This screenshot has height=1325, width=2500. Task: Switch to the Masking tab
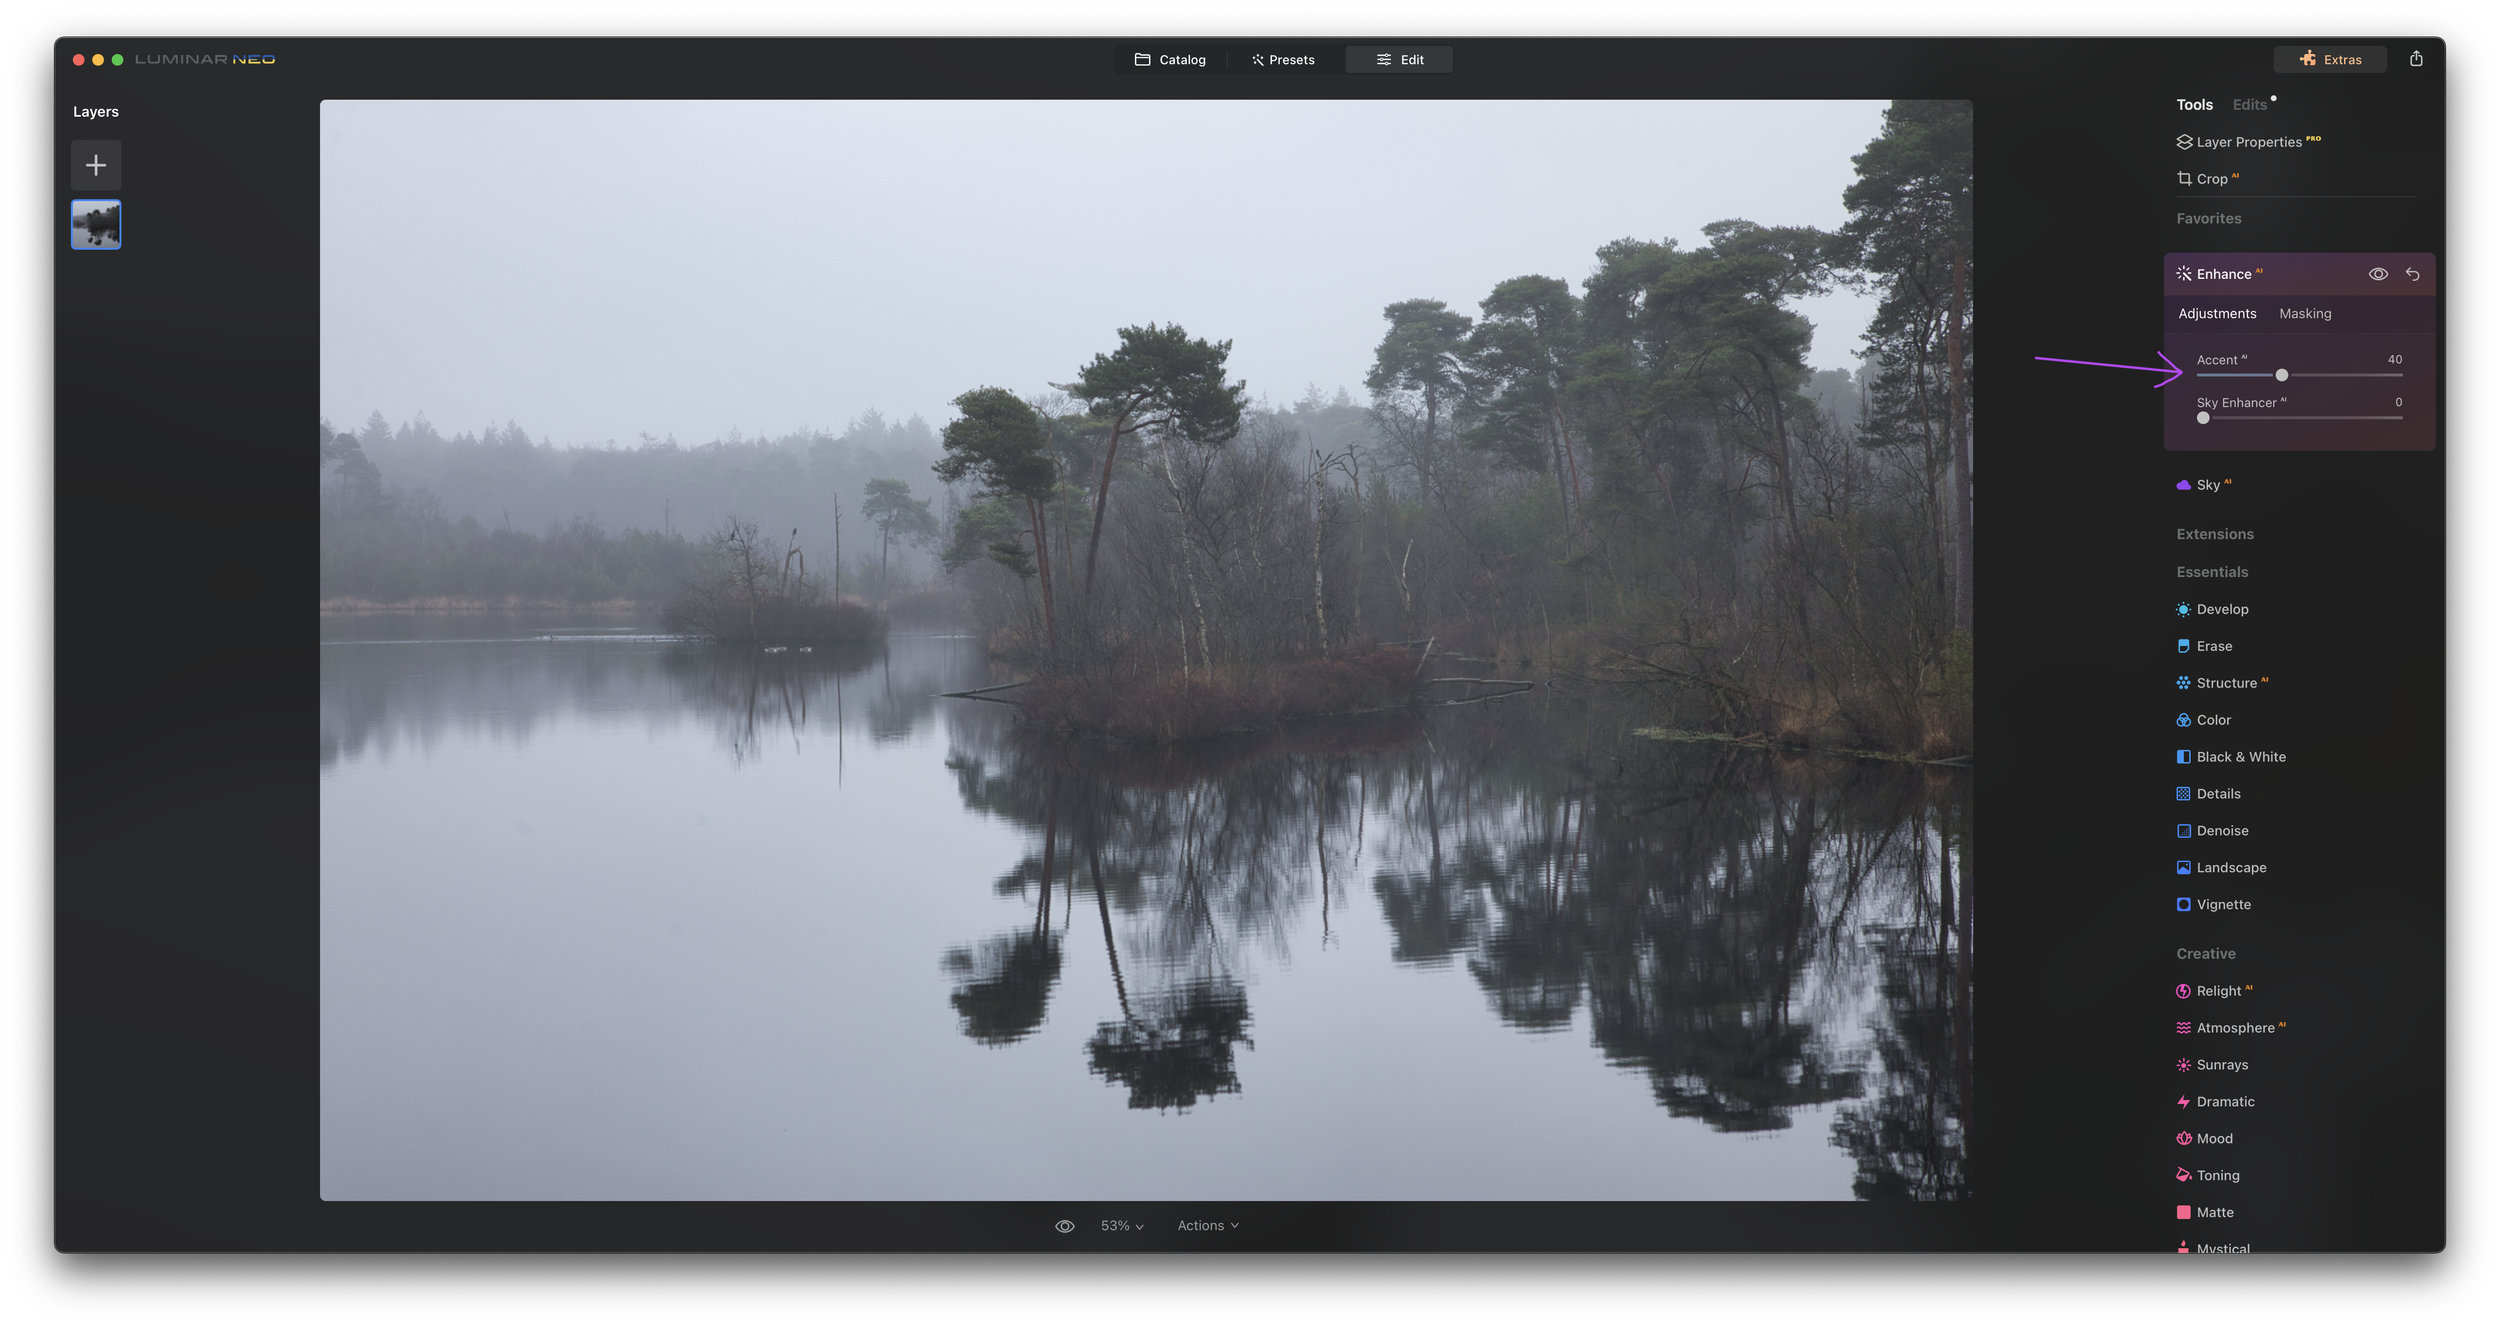2304,314
